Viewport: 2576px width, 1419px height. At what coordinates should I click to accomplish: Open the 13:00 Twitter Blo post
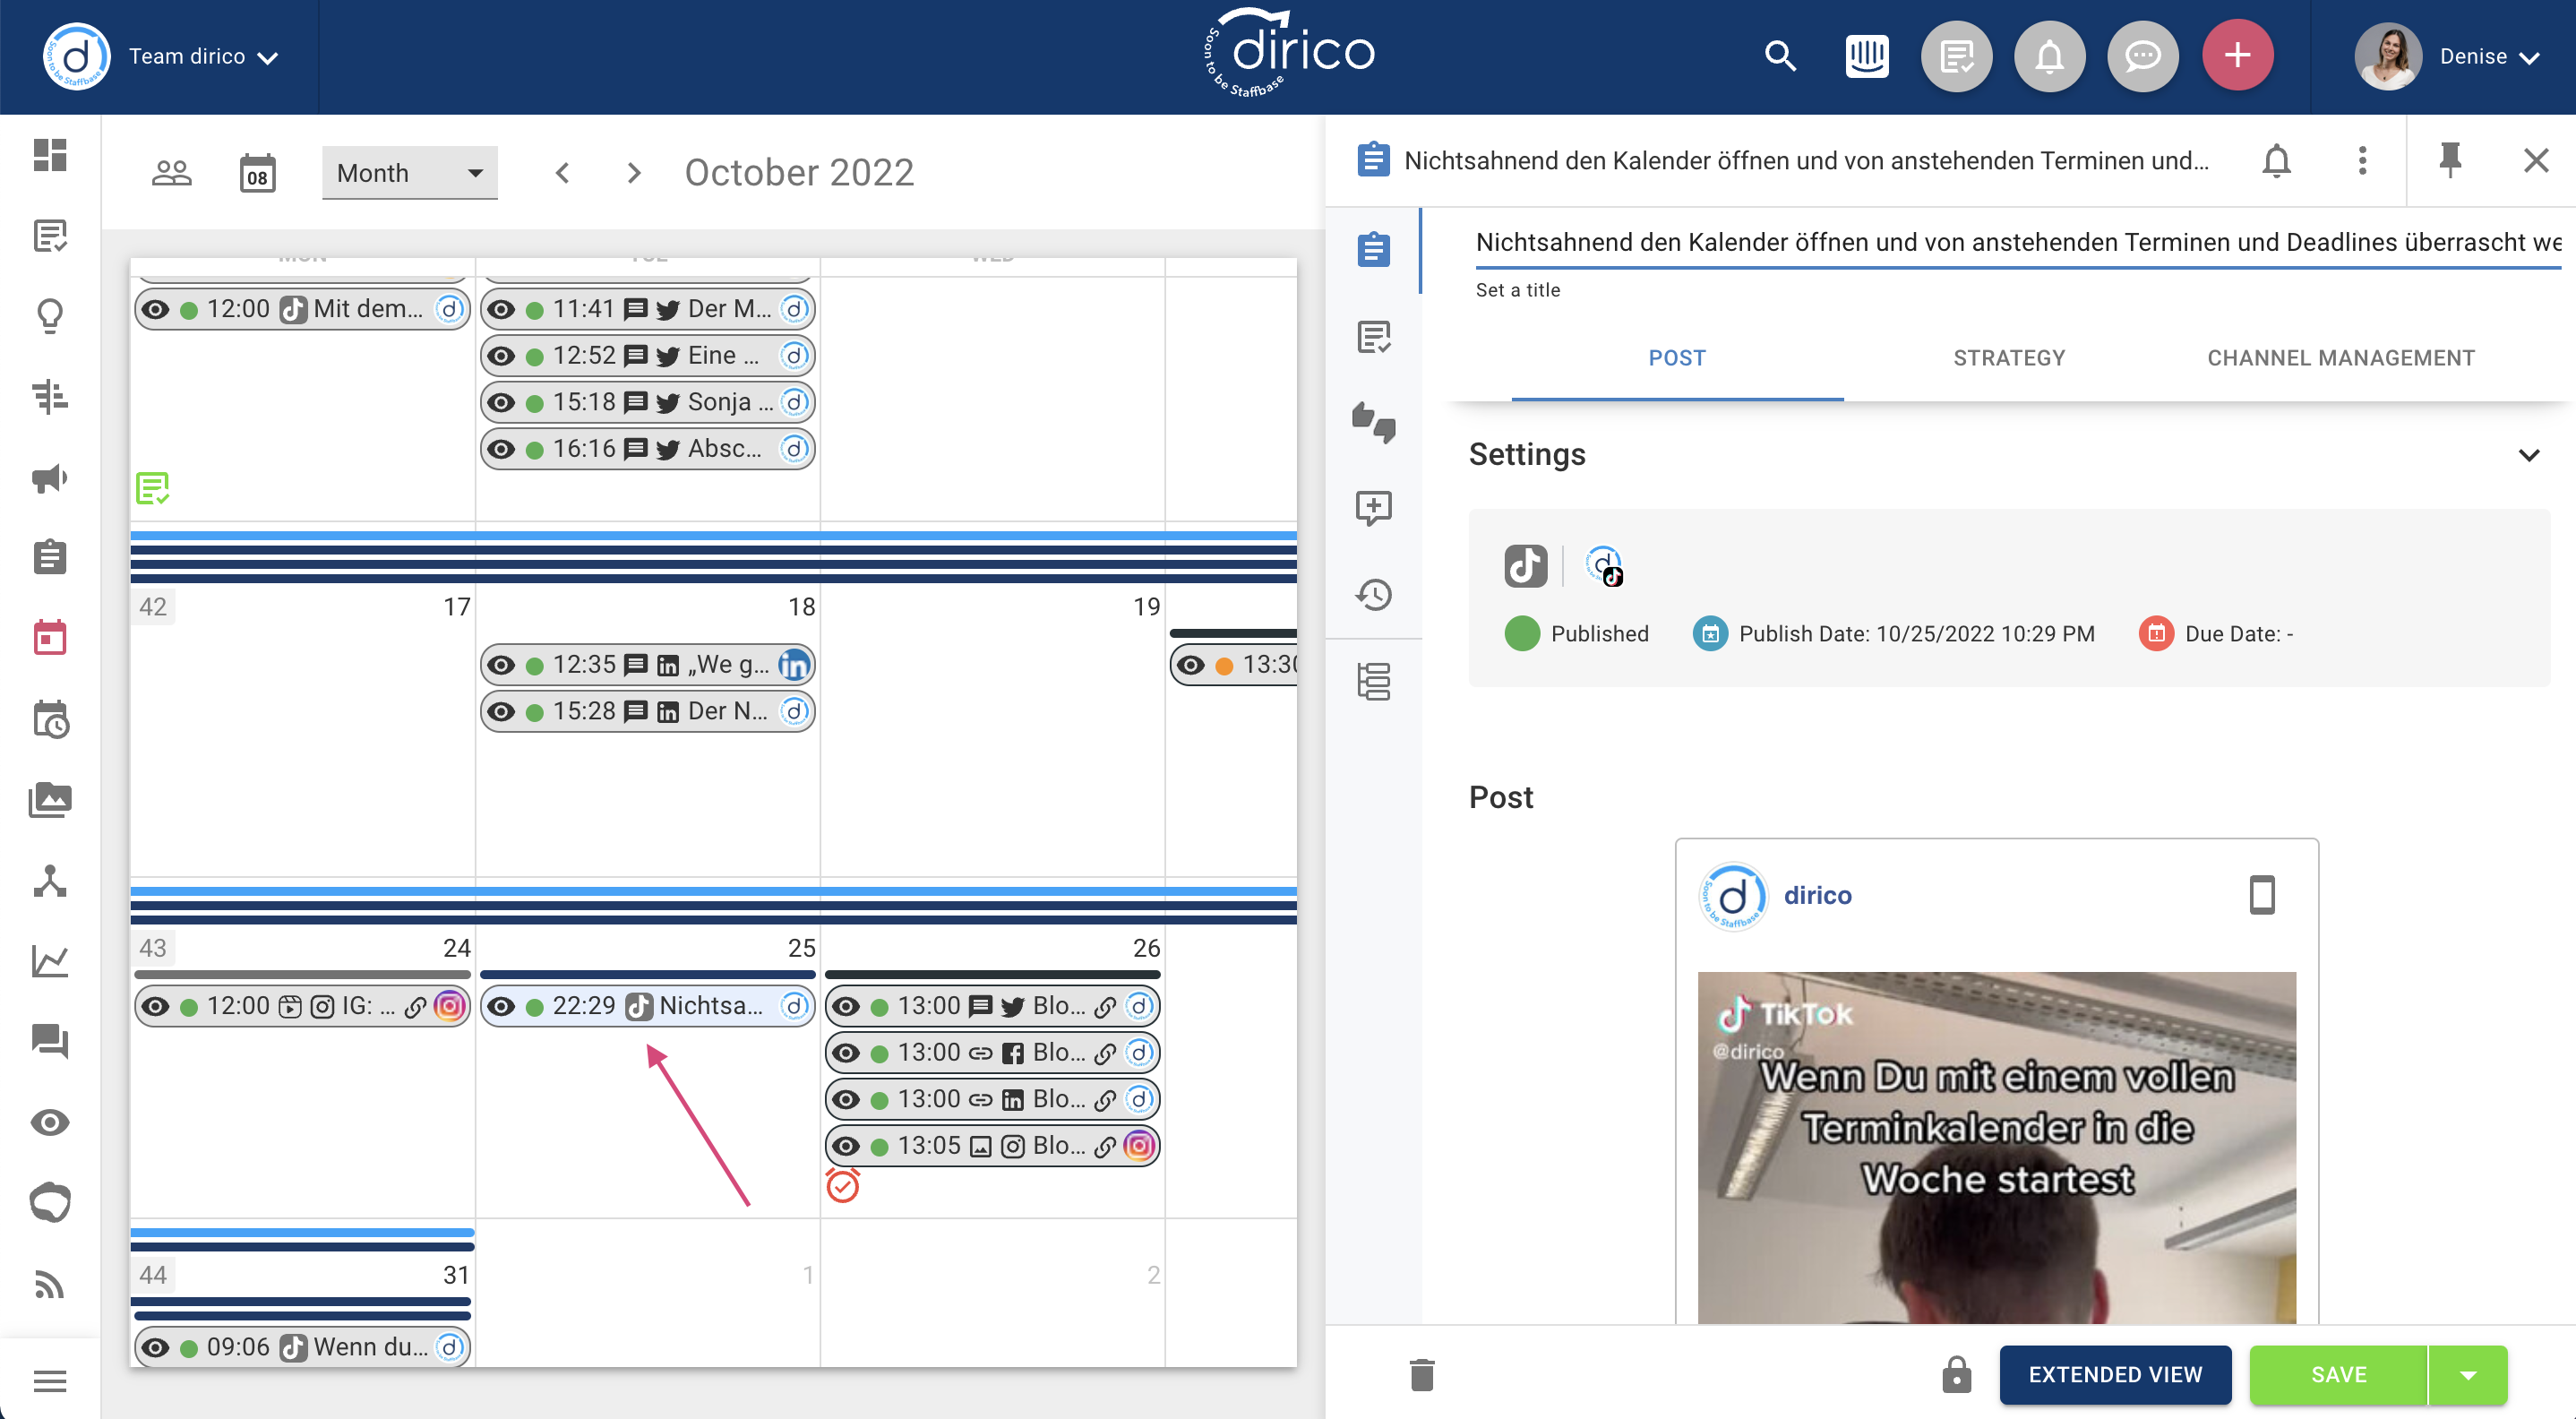click(x=992, y=1007)
